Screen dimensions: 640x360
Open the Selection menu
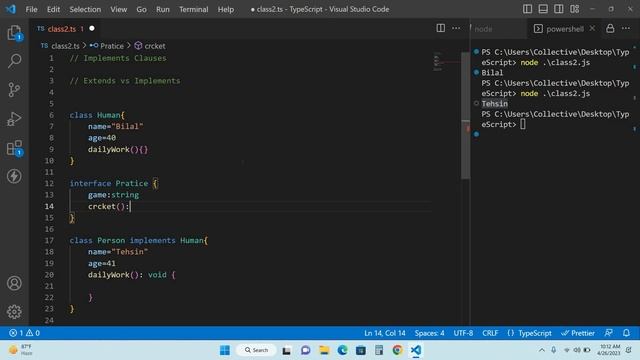click(85, 9)
